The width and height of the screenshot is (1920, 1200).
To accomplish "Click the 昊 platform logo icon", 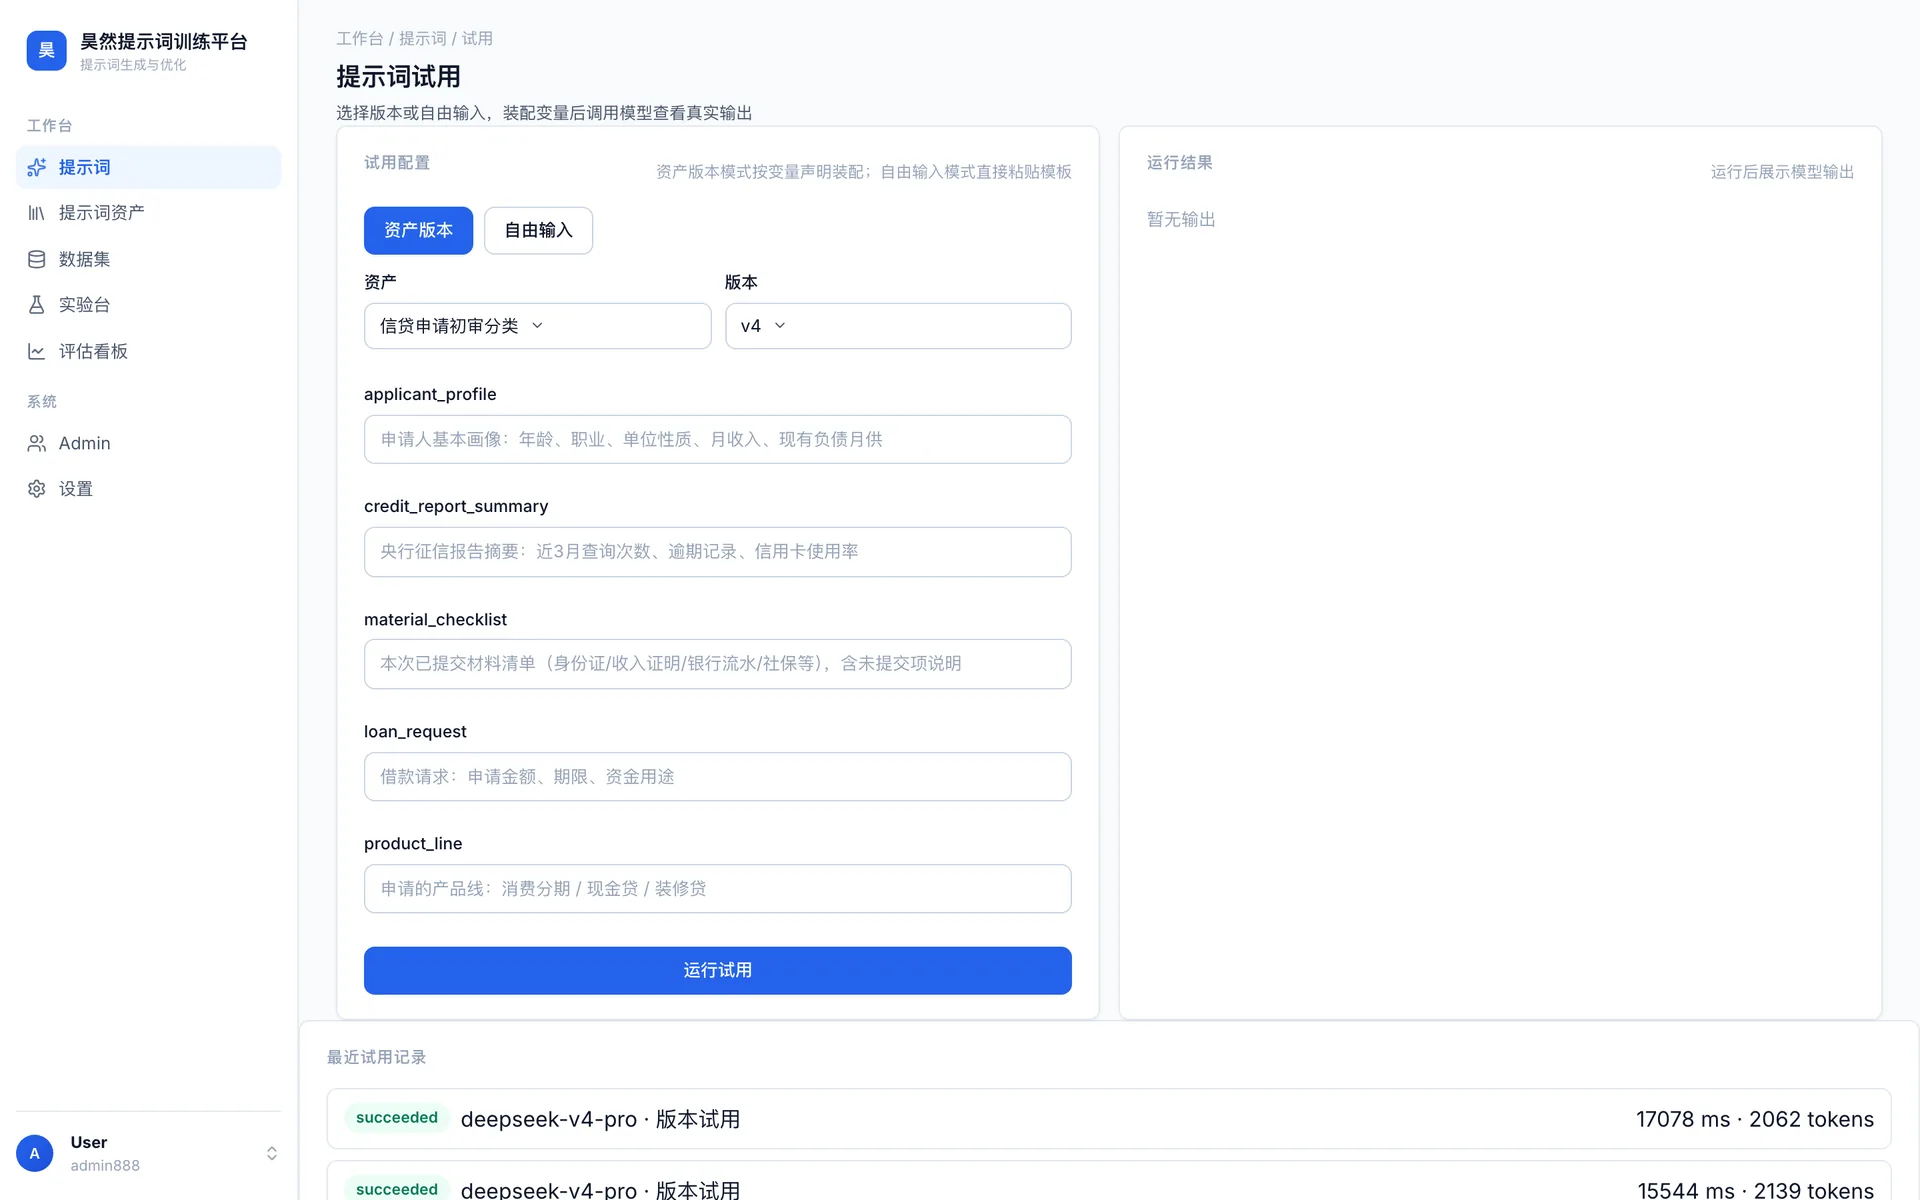I will point(46,50).
